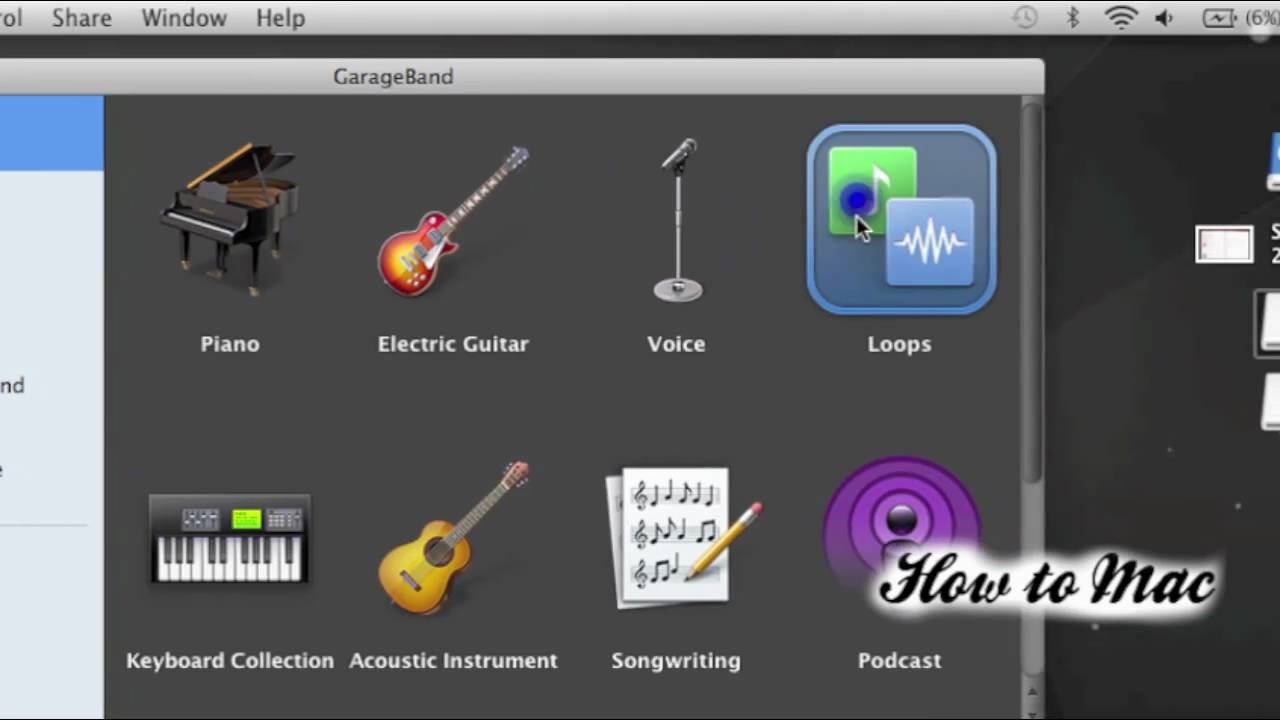Click the Bluetooth menu bar icon
1280x720 pixels.
click(1073, 18)
